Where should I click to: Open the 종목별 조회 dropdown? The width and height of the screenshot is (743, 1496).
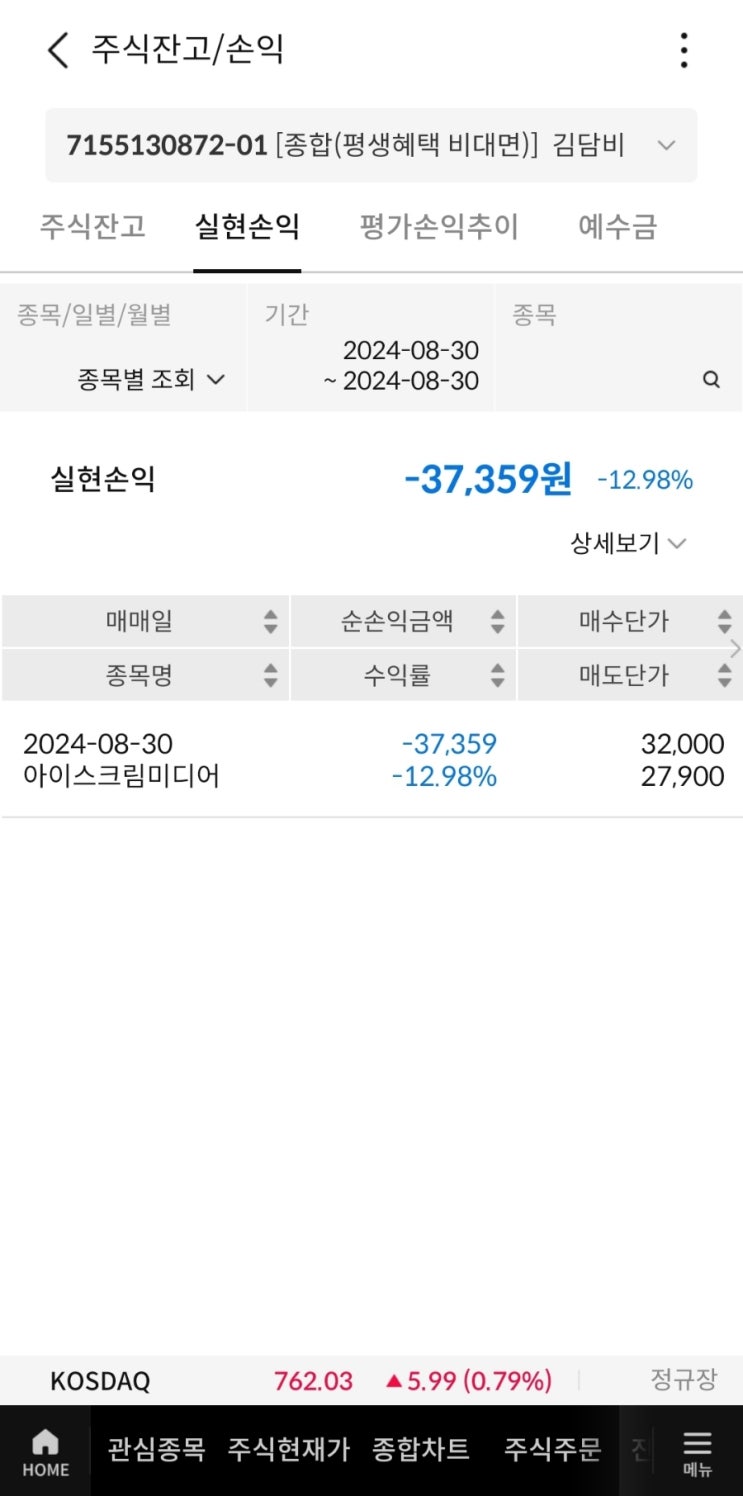pyautogui.click(x=151, y=380)
